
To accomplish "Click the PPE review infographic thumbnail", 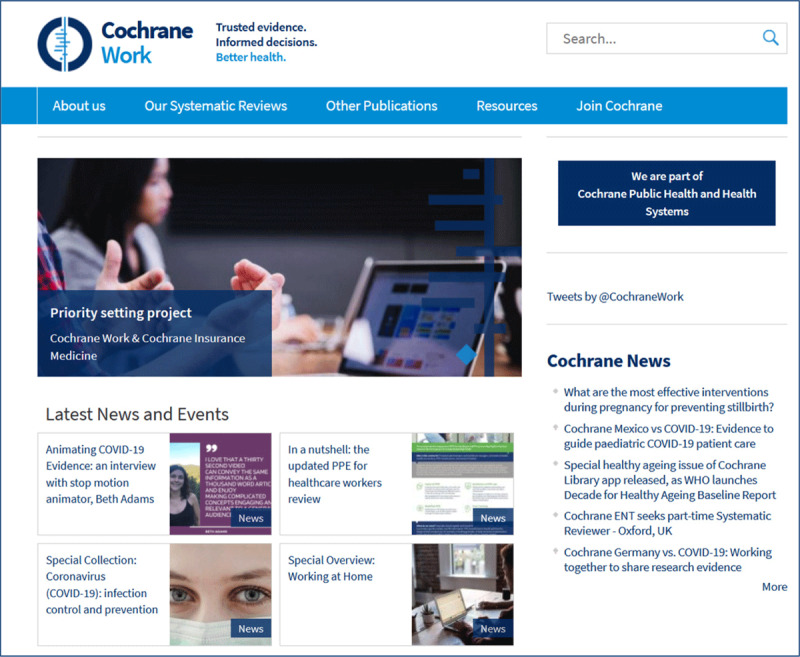I will [x=462, y=484].
